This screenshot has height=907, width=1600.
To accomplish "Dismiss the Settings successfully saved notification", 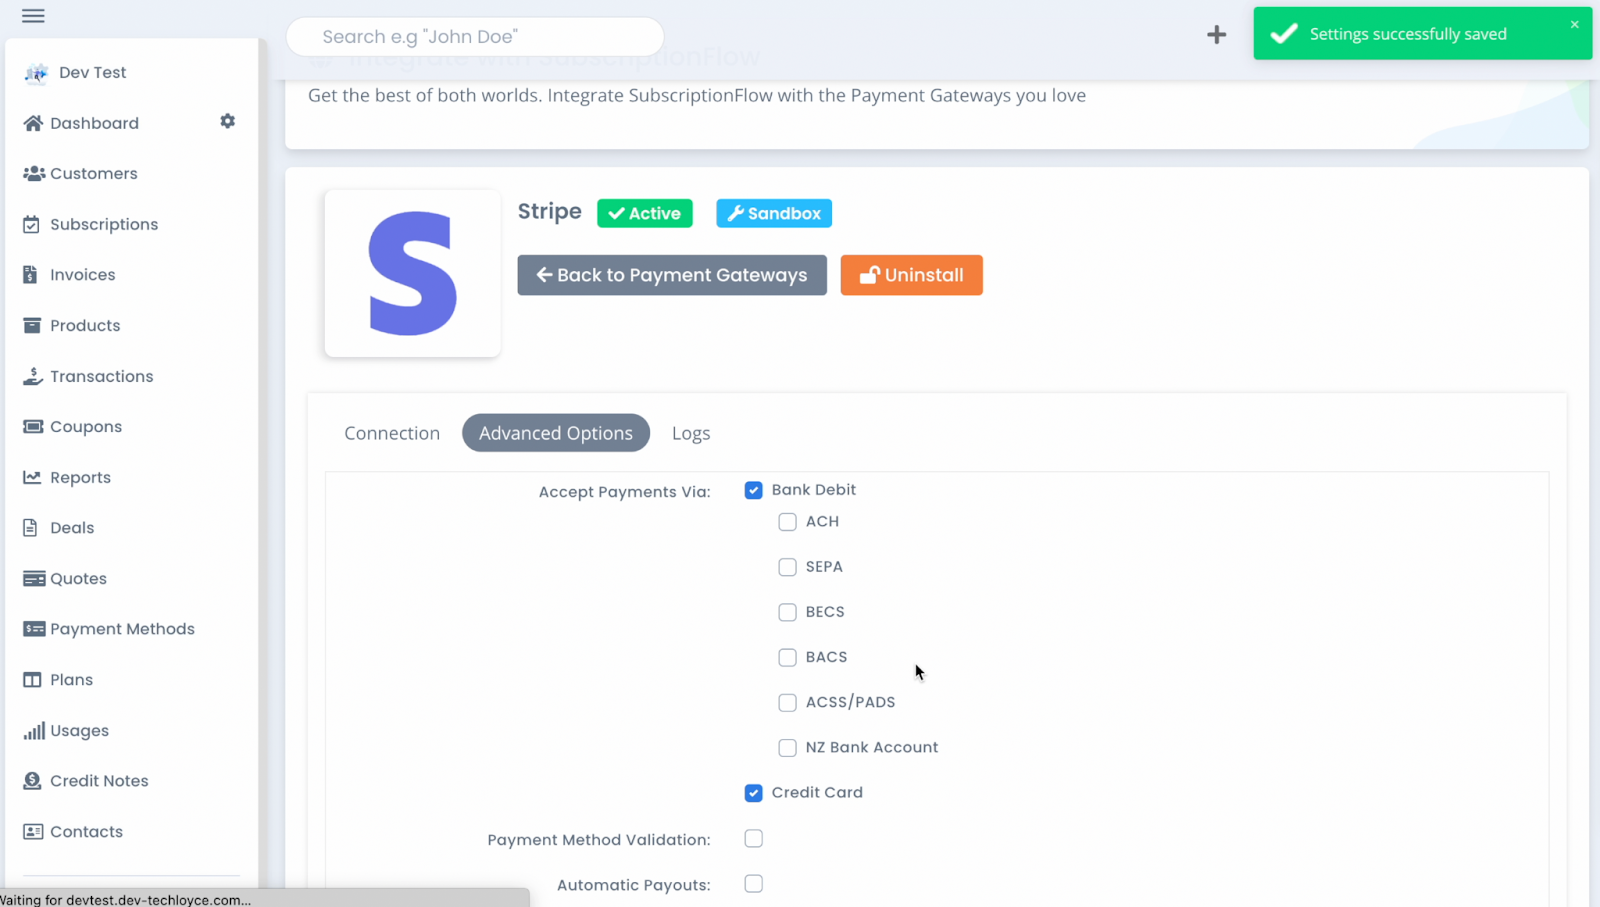I will click(1574, 24).
